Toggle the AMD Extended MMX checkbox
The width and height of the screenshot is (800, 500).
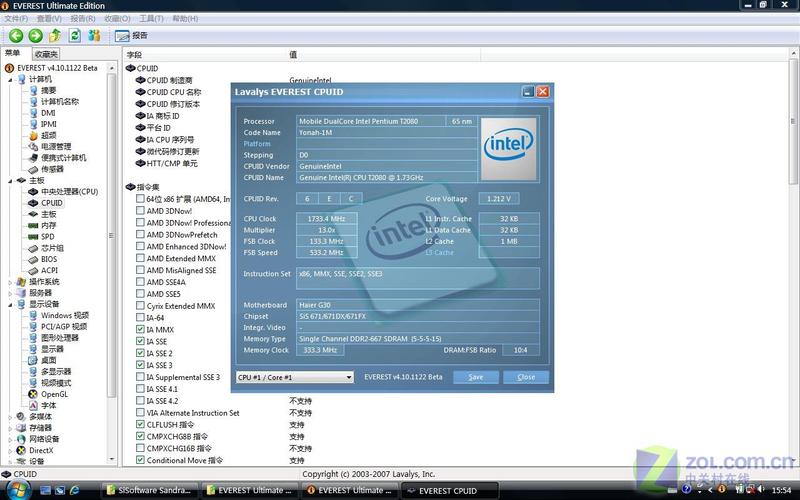[140, 258]
